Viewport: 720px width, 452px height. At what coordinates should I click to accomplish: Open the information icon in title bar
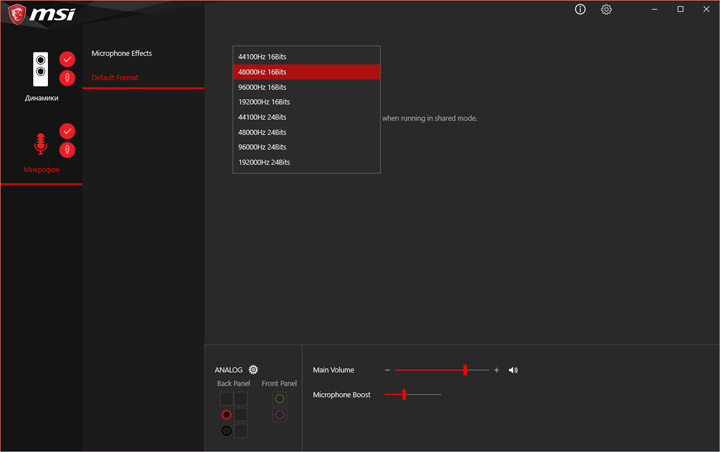click(580, 9)
